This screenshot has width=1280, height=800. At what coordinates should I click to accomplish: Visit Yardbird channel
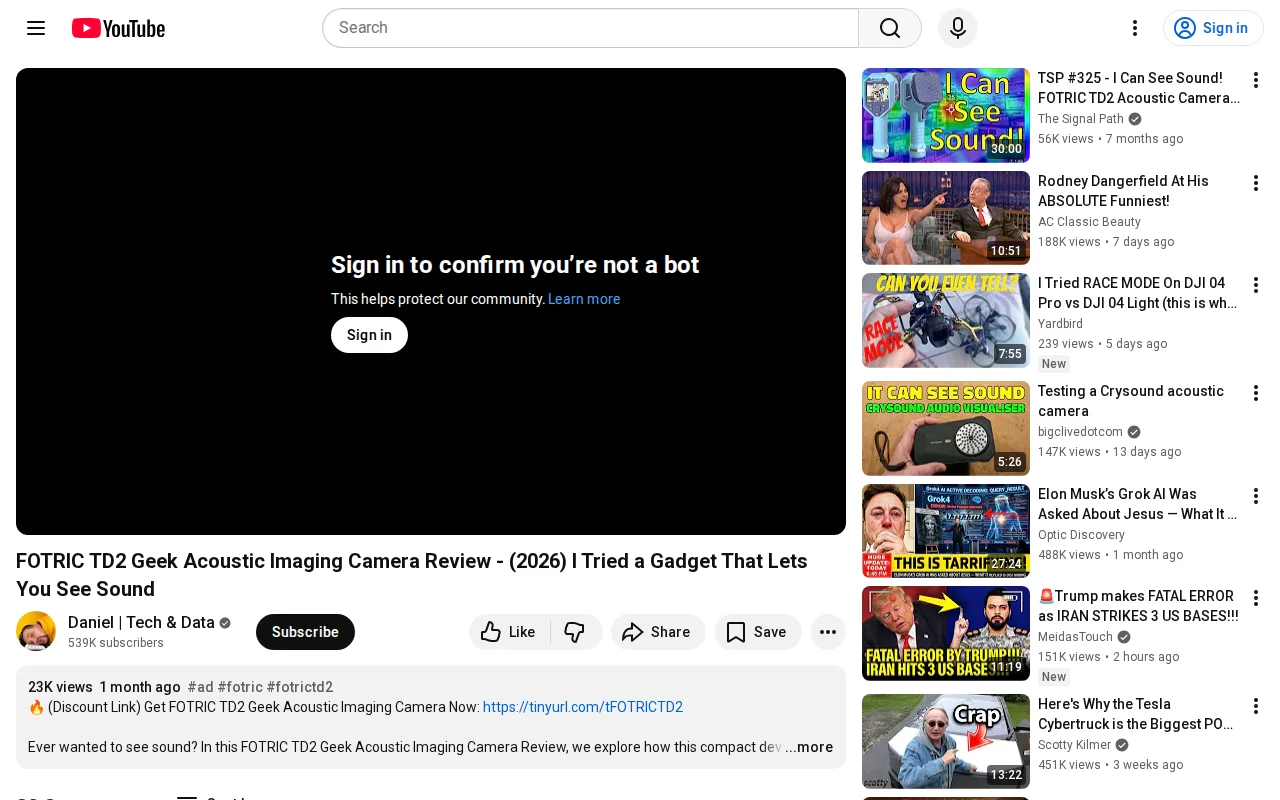tap(1060, 324)
